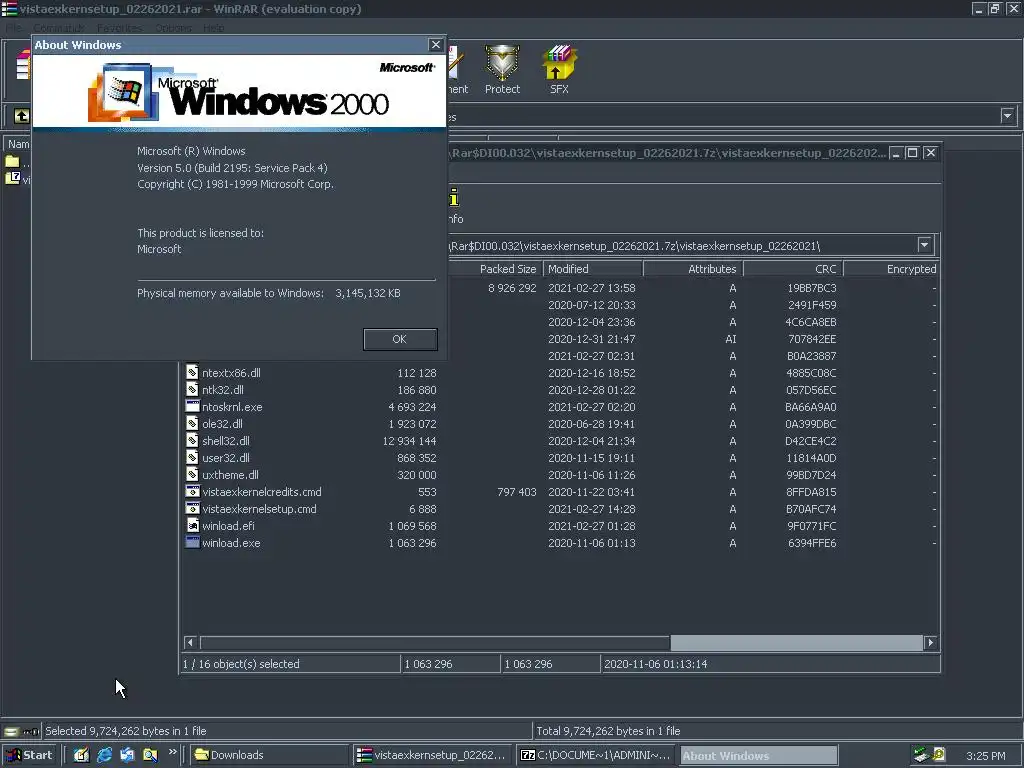The height and width of the screenshot is (768, 1024).
Task: Click WinRAR status bar drive icon
Action: pos(12,731)
